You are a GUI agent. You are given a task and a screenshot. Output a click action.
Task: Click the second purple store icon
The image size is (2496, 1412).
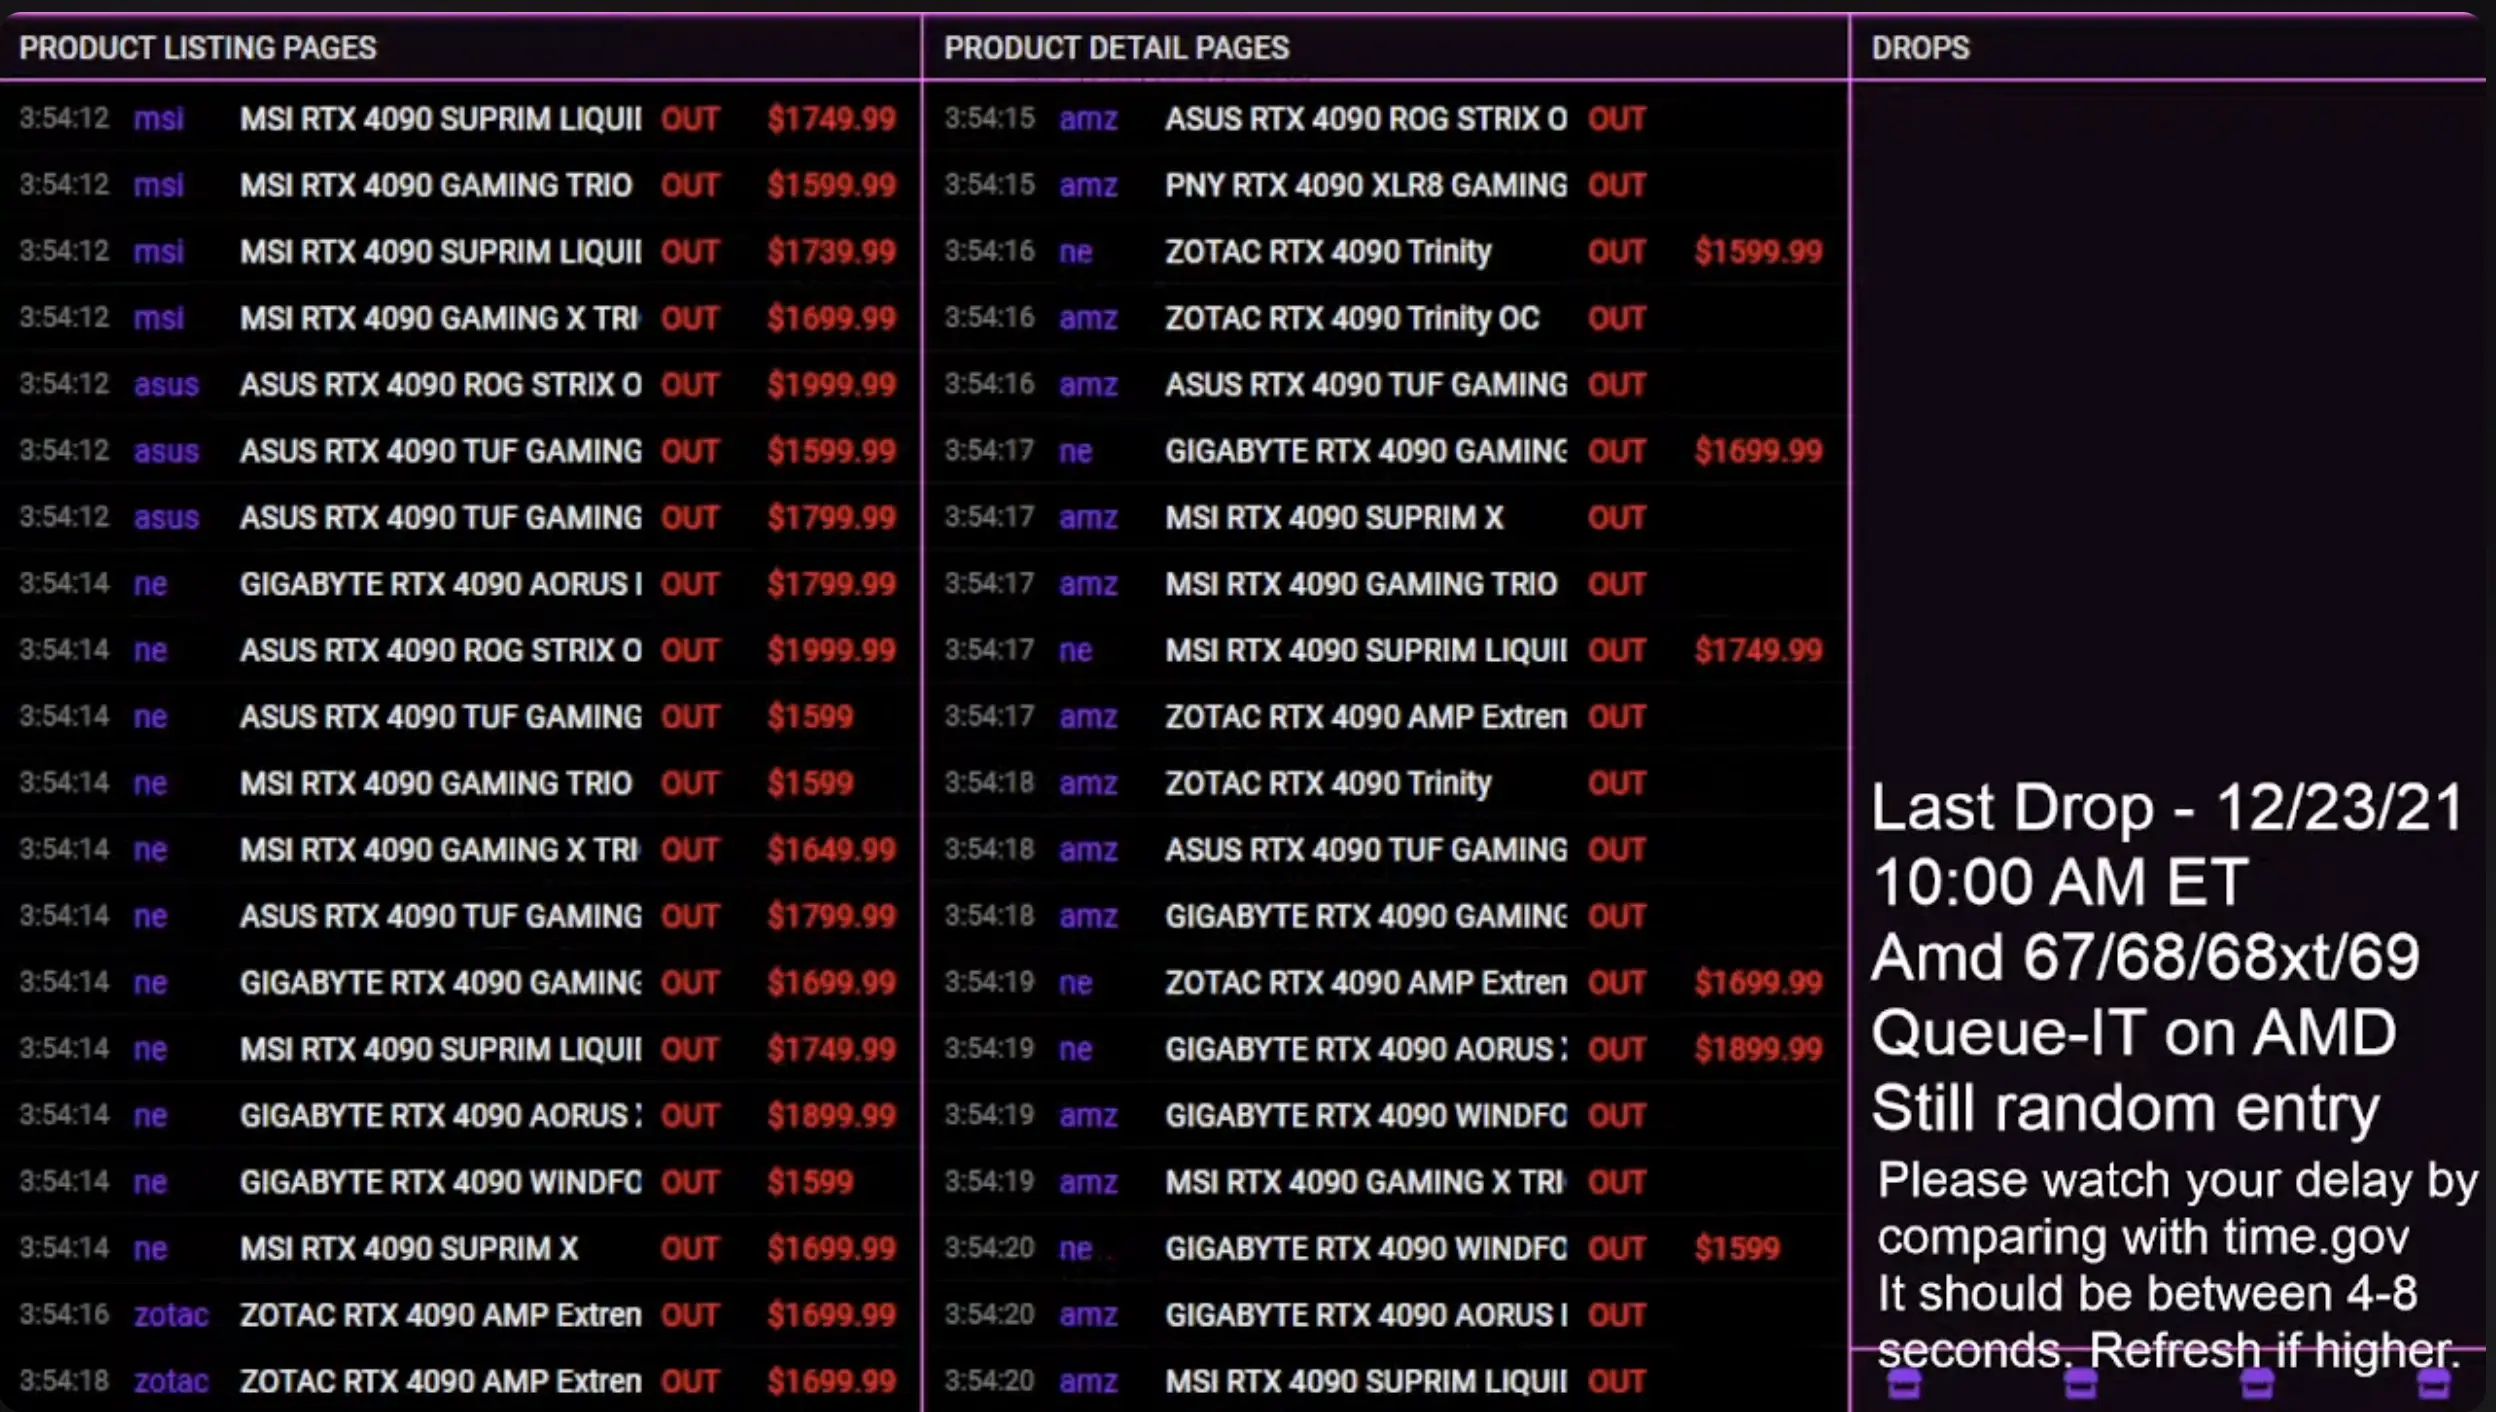2080,1385
